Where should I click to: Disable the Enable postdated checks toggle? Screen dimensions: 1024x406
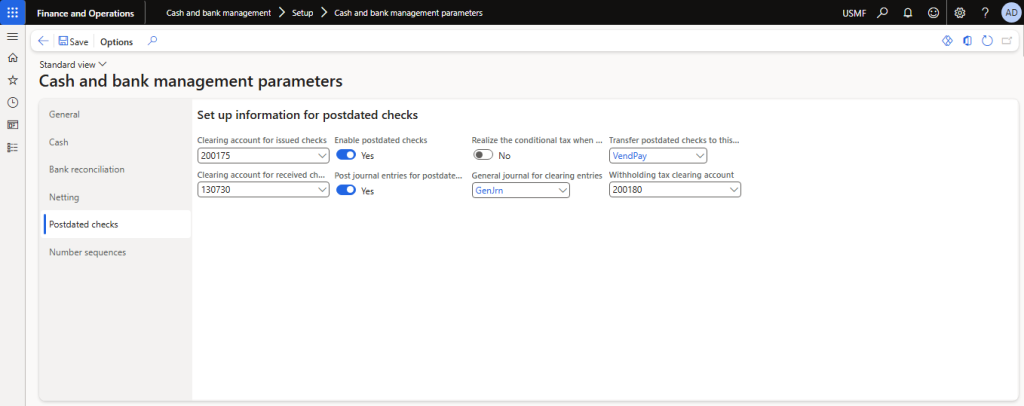(x=346, y=155)
